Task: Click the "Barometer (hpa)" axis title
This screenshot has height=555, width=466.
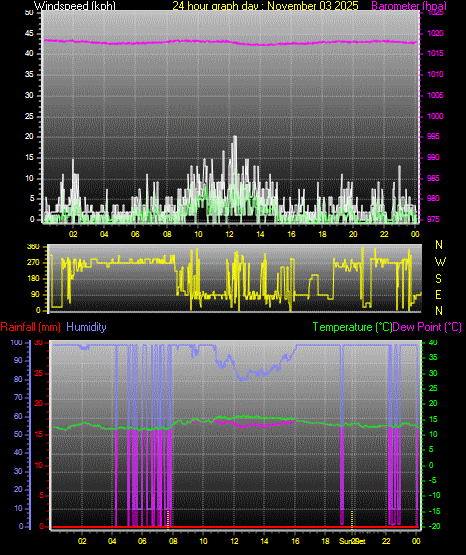Action: [x=409, y=6]
